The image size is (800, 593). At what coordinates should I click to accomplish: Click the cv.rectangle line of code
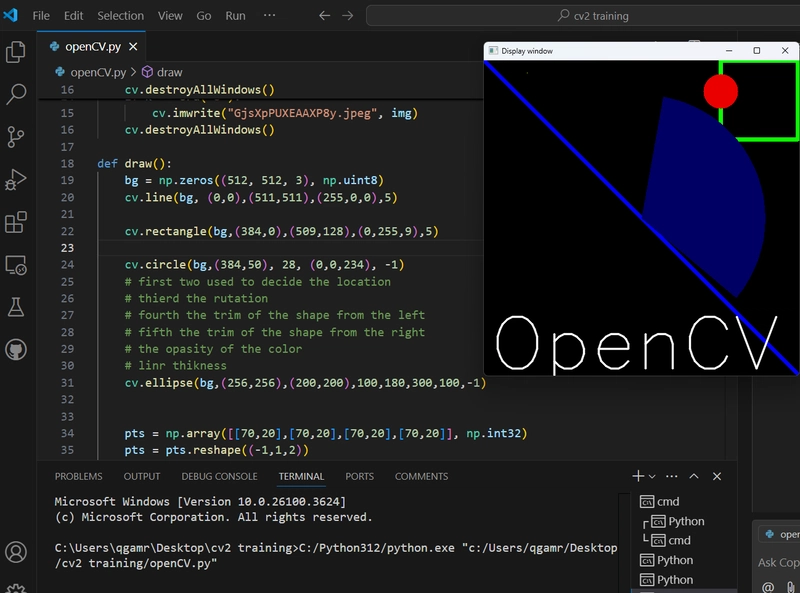click(281, 232)
